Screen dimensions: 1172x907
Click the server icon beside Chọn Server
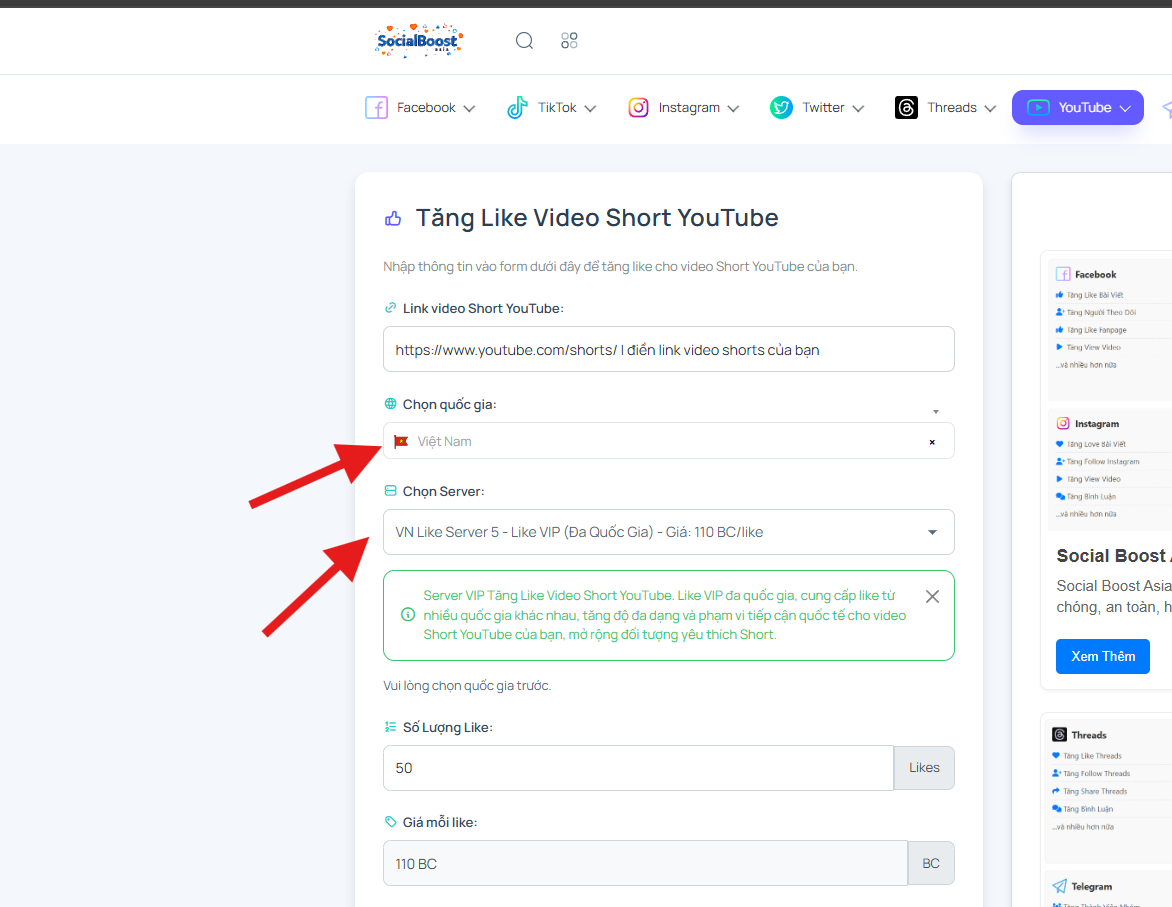(x=390, y=491)
